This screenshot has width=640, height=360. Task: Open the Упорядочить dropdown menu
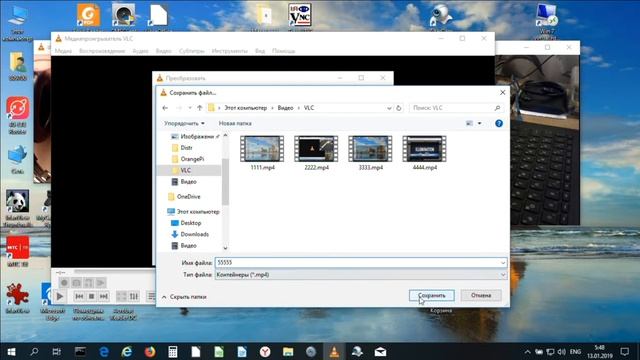pos(184,123)
